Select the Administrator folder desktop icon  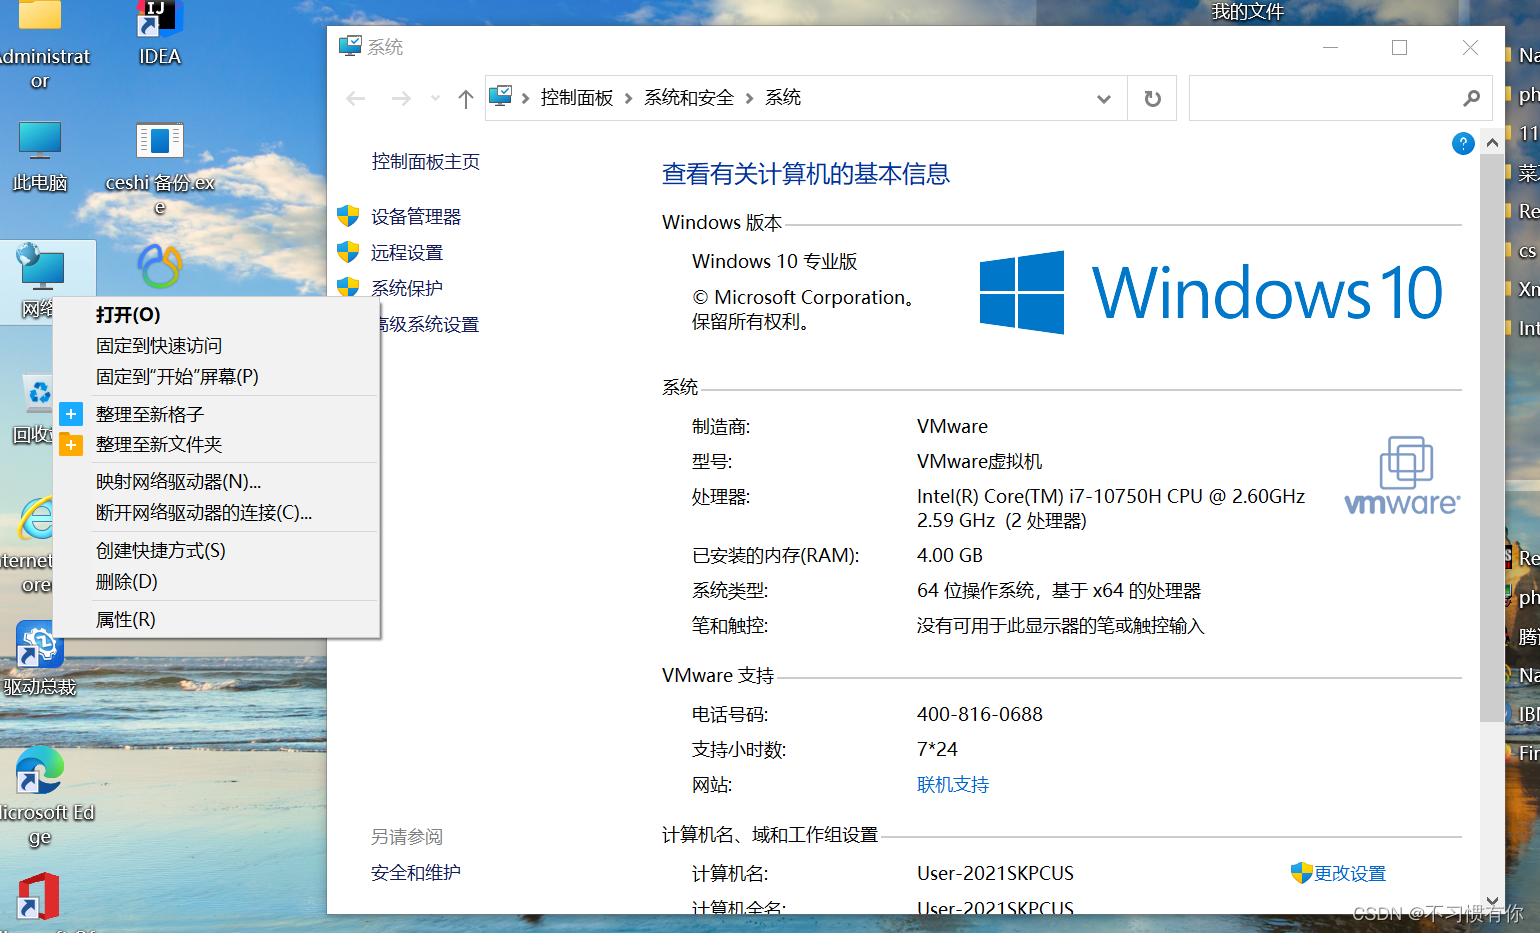pos(41,45)
